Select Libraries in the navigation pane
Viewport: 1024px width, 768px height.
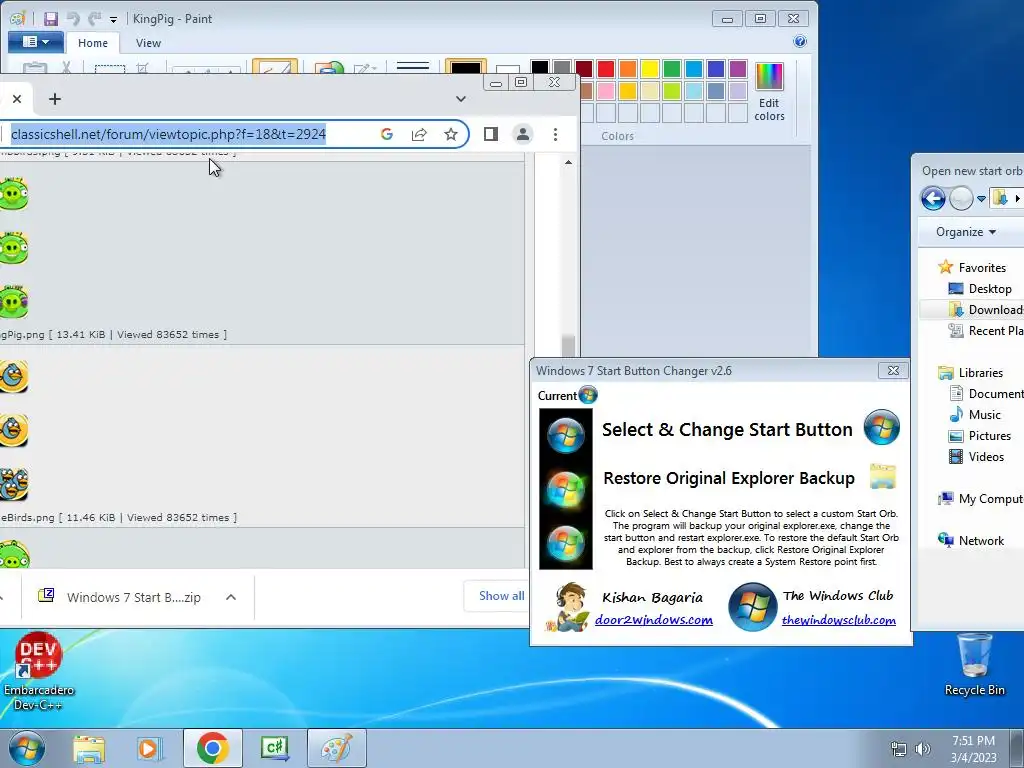tap(971, 372)
